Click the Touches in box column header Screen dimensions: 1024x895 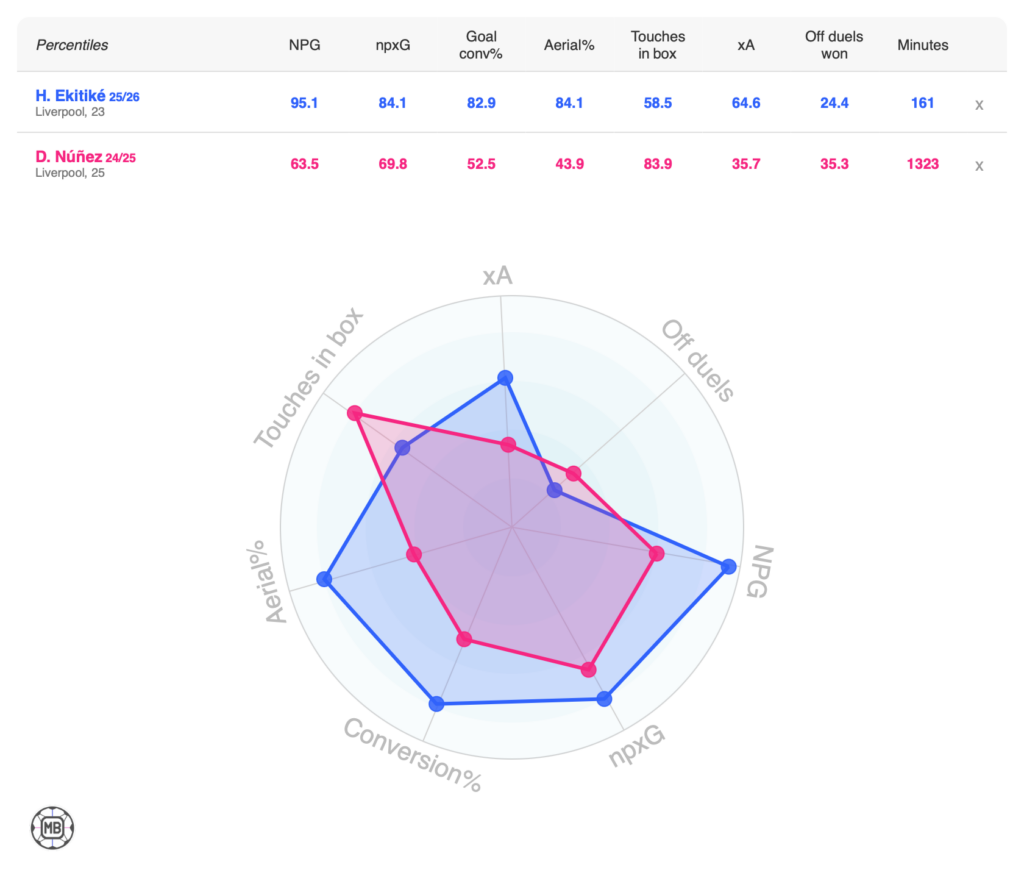click(658, 45)
